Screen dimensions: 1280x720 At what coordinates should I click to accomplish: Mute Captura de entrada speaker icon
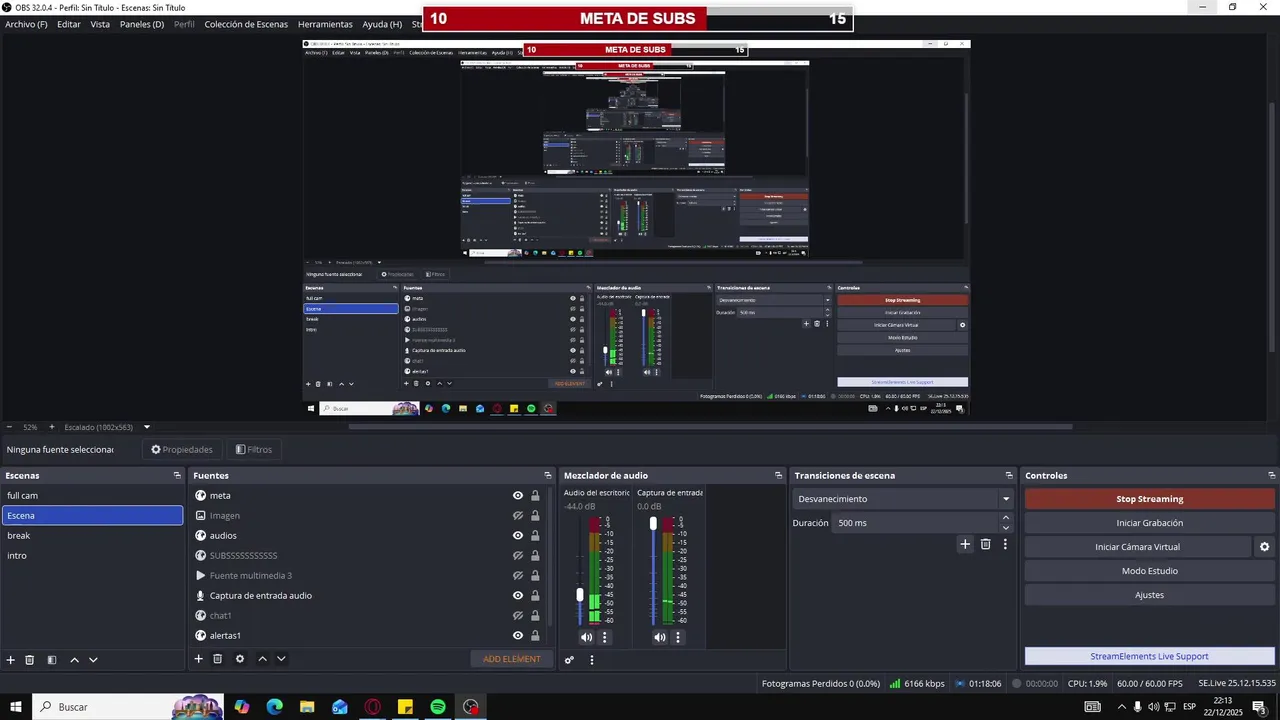660,637
